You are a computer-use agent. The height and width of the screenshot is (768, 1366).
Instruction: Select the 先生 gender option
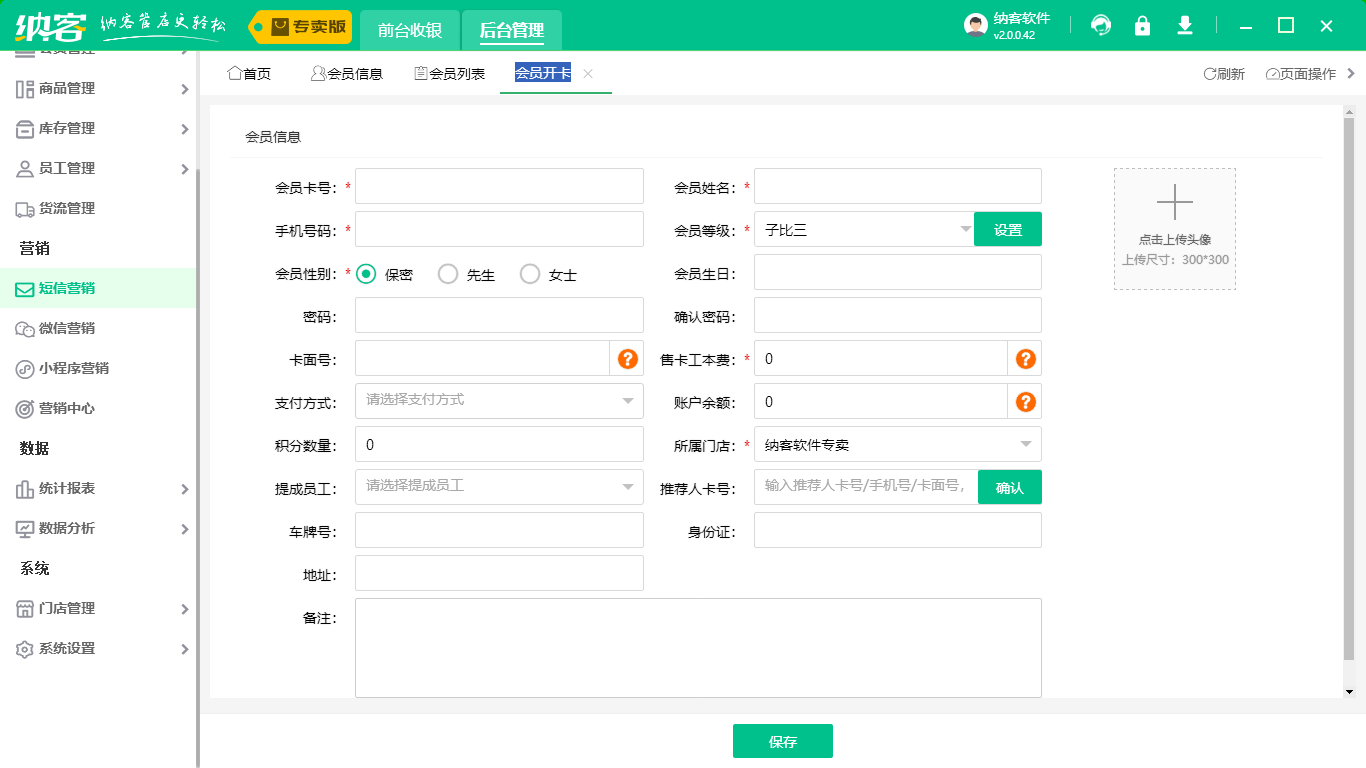tap(449, 274)
